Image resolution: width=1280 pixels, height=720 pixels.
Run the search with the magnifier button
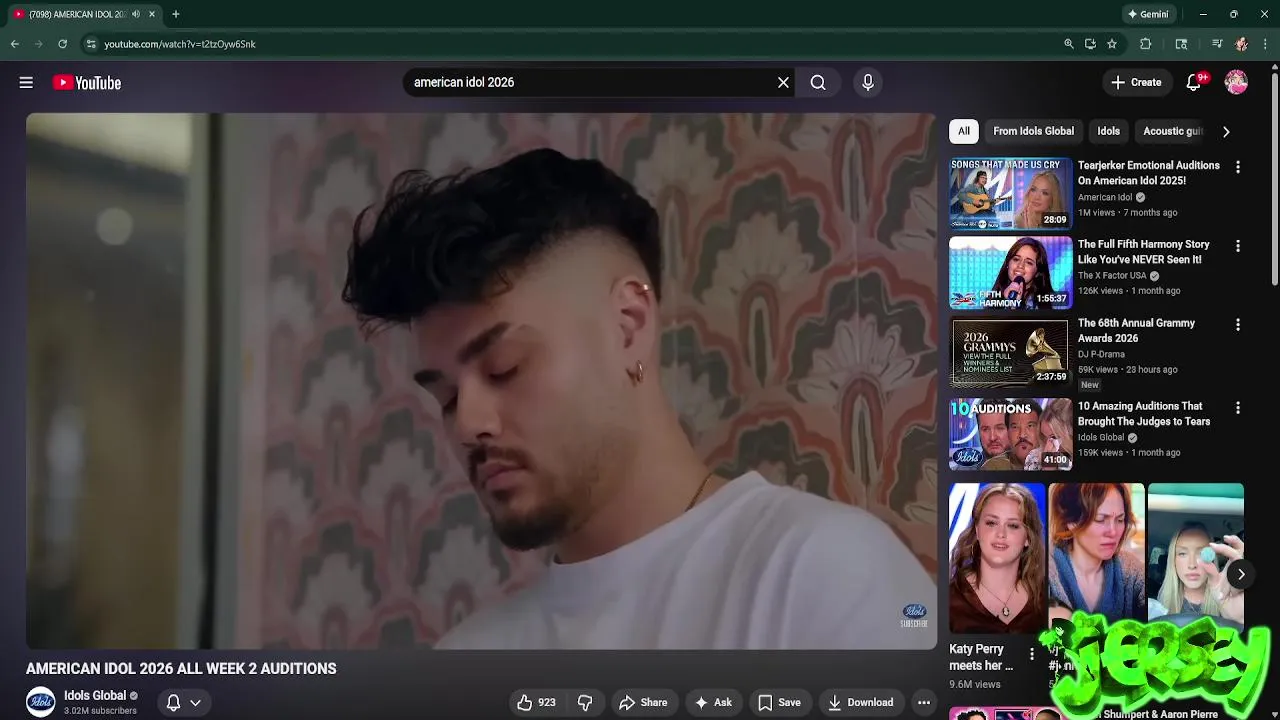pos(818,83)
